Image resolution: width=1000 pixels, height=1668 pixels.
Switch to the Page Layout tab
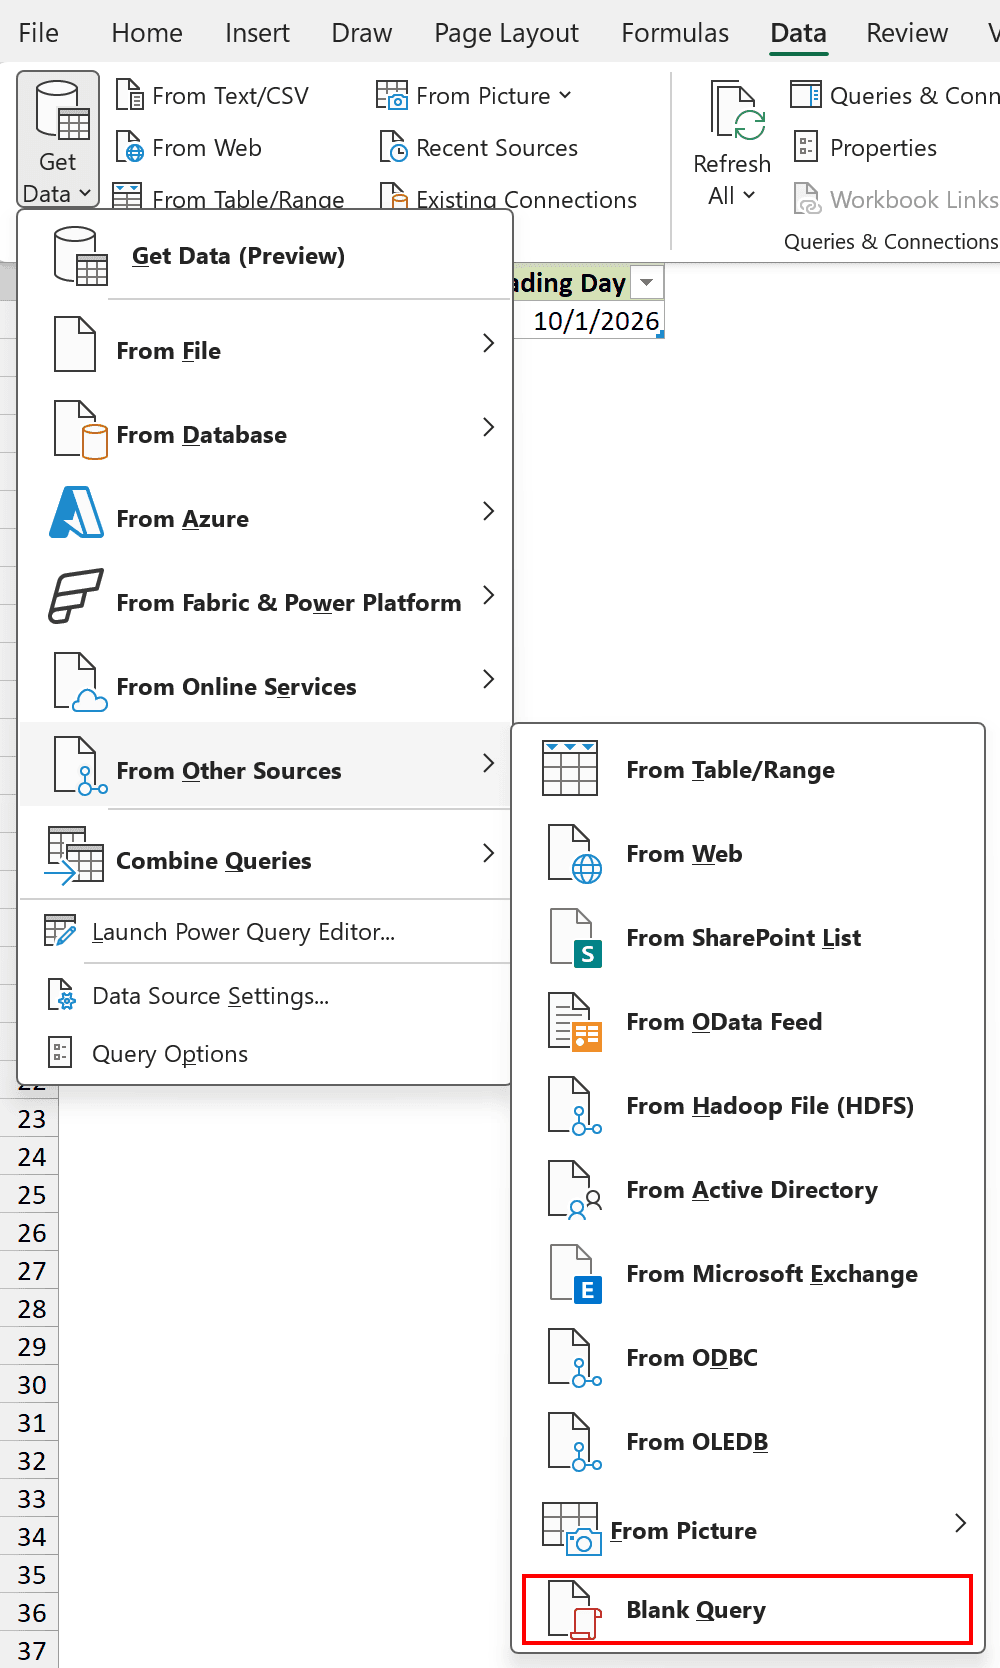[x=506, y=33]
